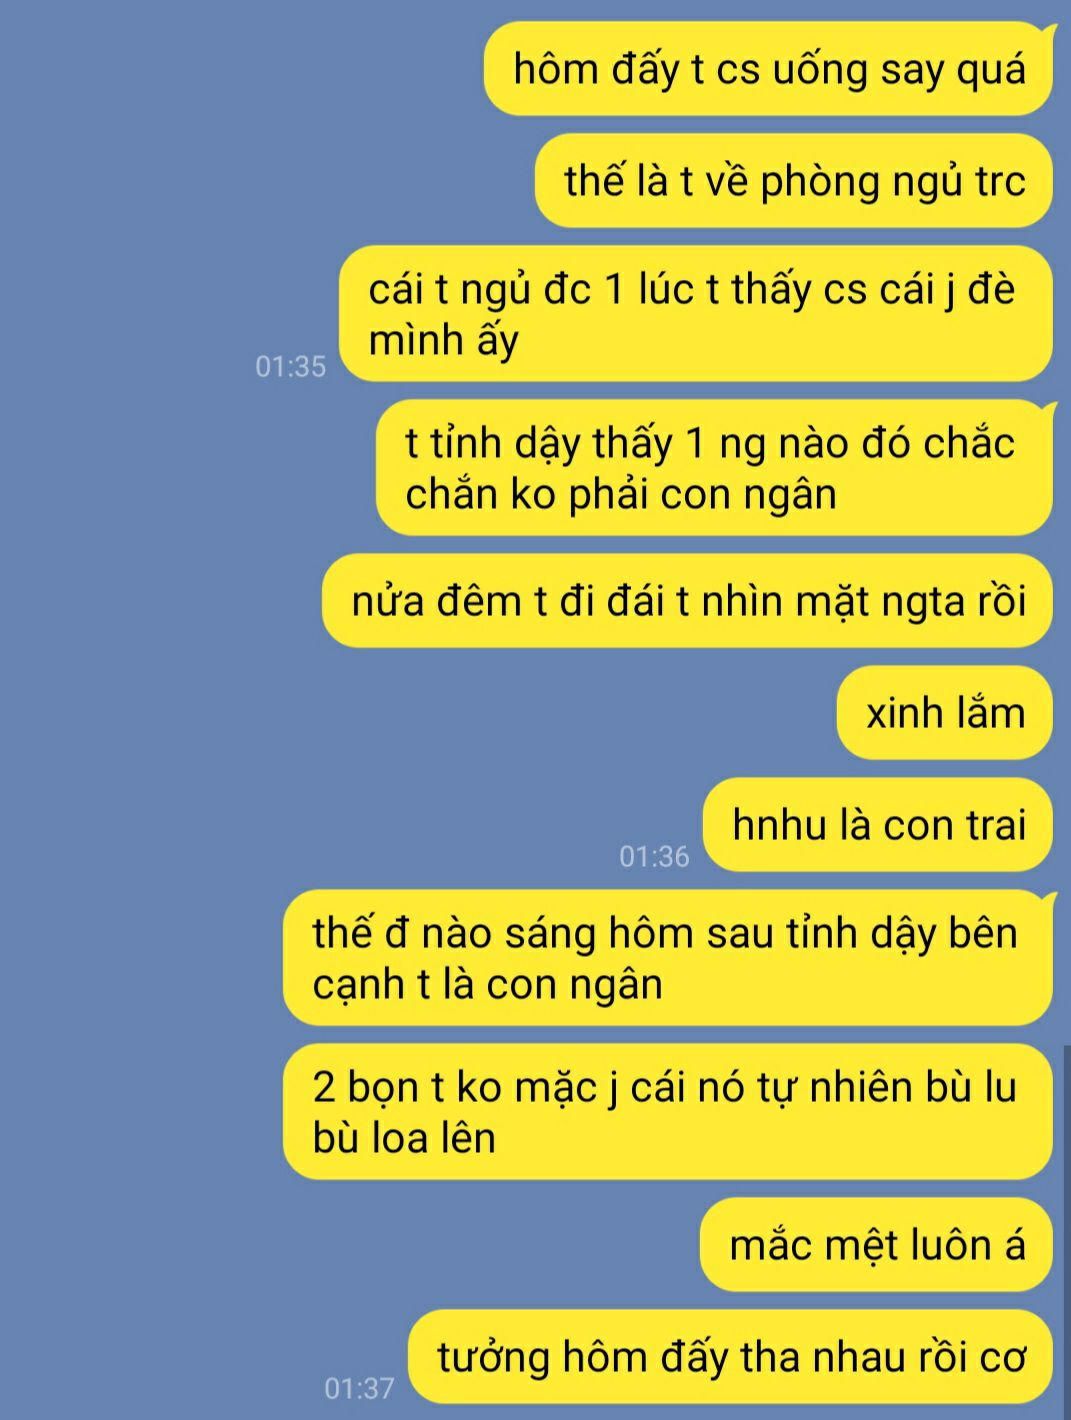Image resolution: width=1071 pixels, height=1420 pixels.
Task: Tap 'mình ấy' text in the third bubble
Action: click(443, 340)
